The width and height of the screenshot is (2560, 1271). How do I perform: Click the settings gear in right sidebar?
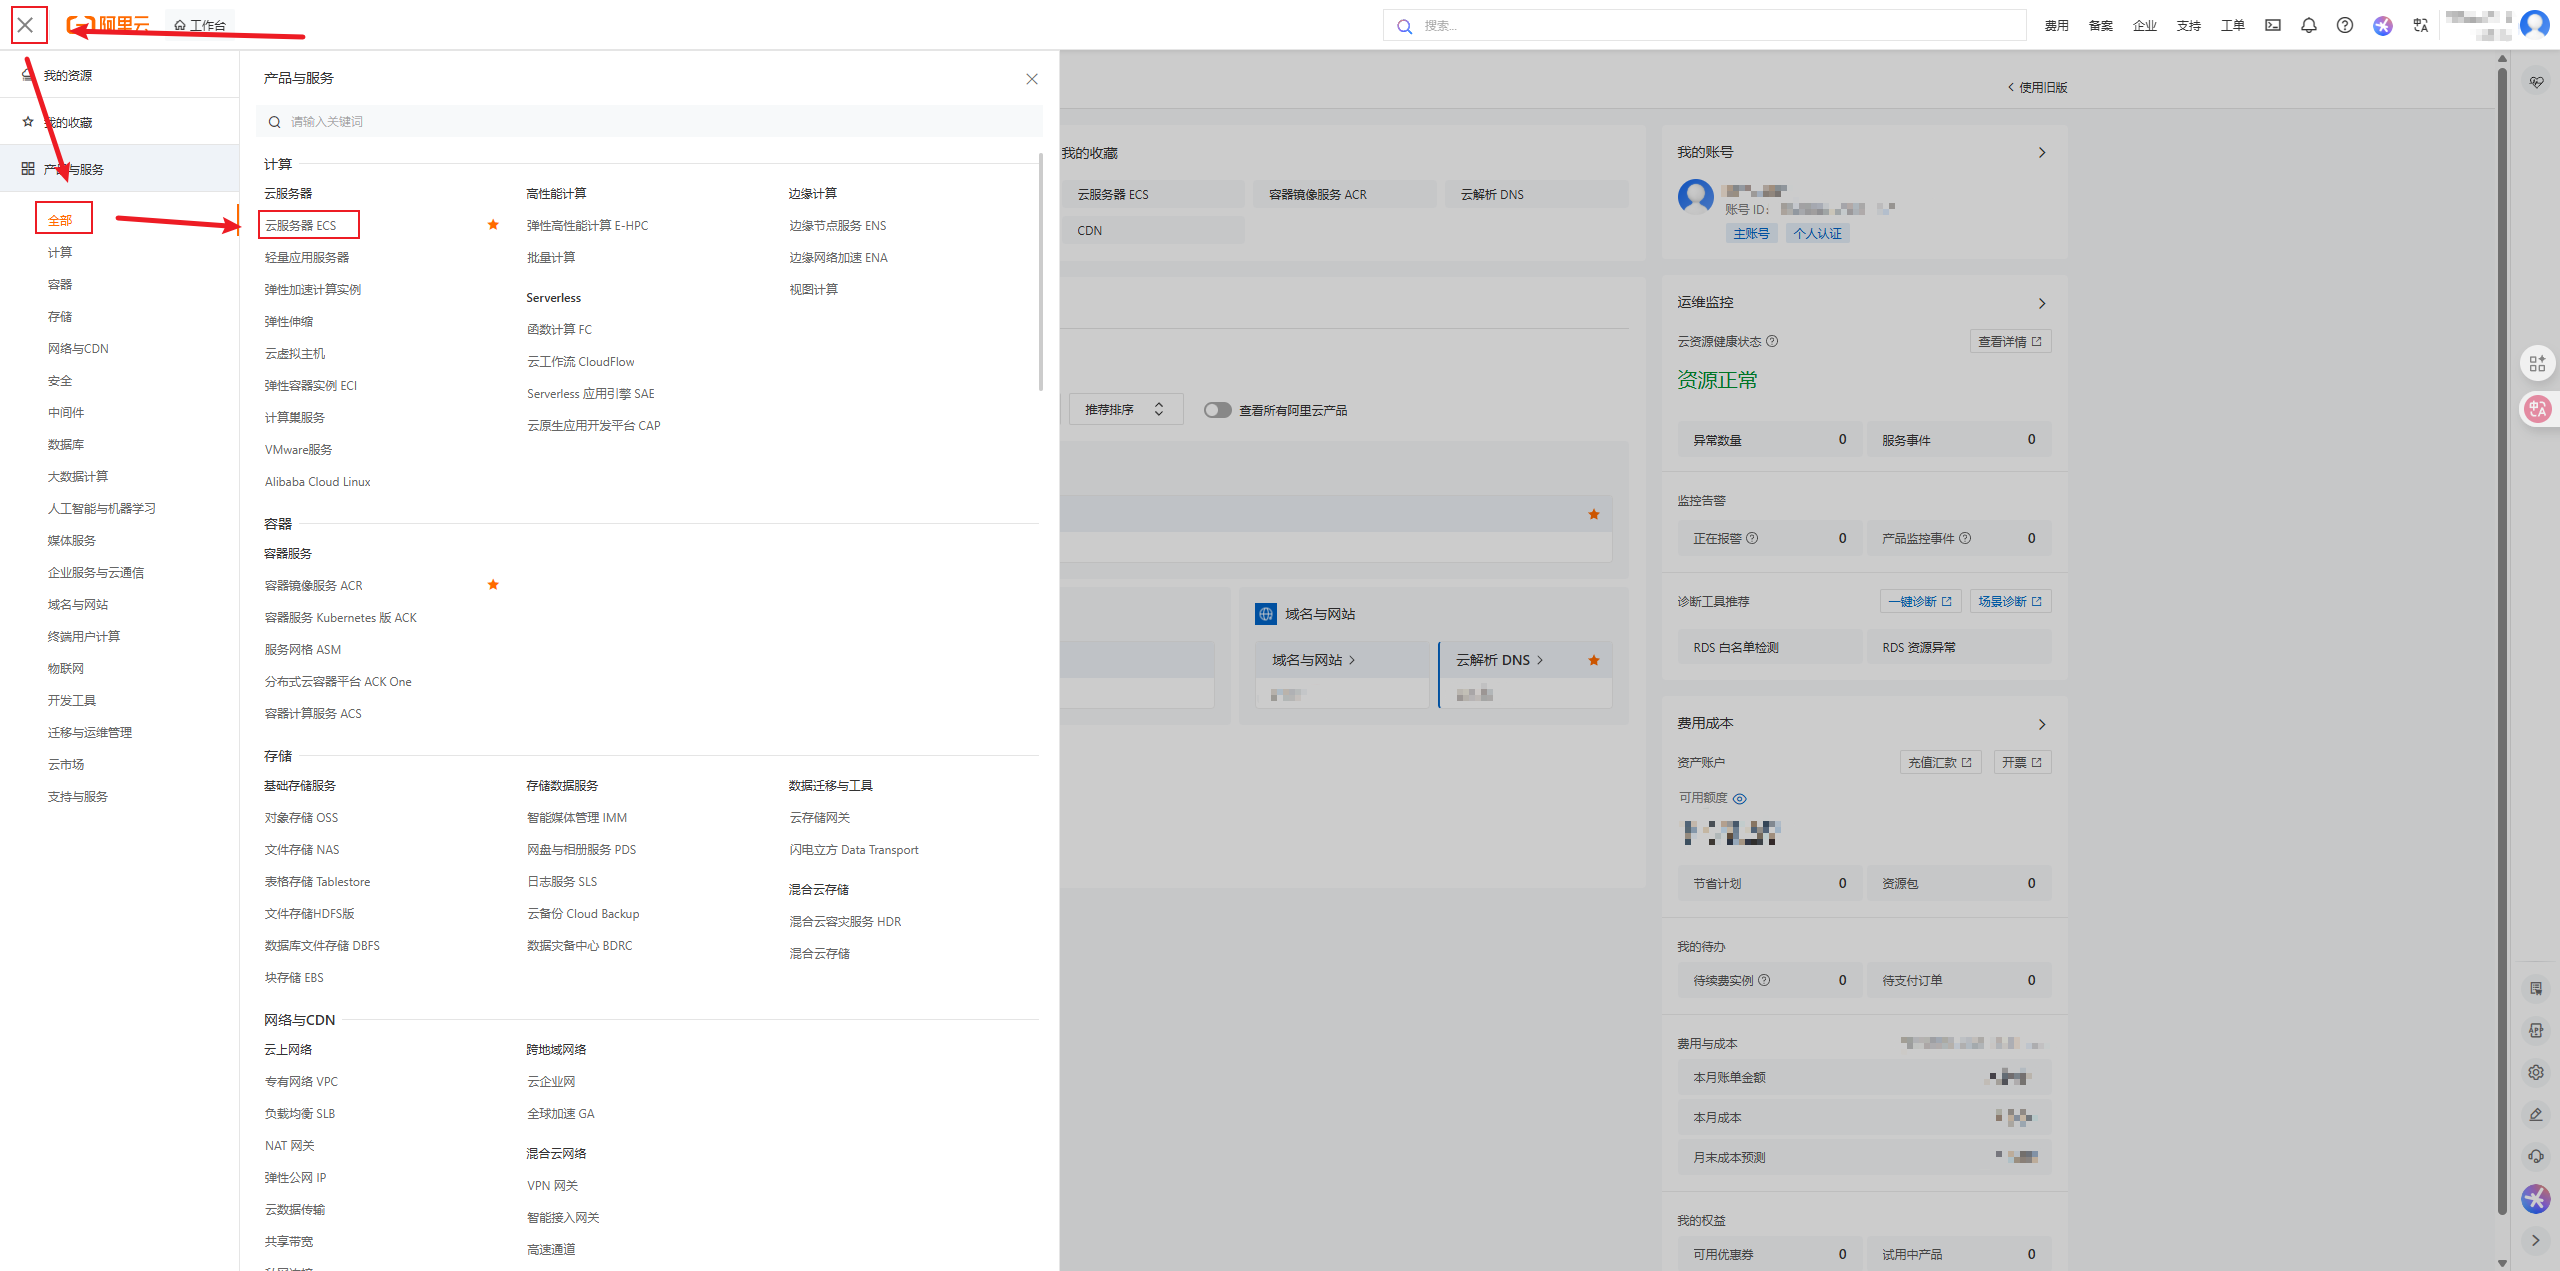2536,1072
